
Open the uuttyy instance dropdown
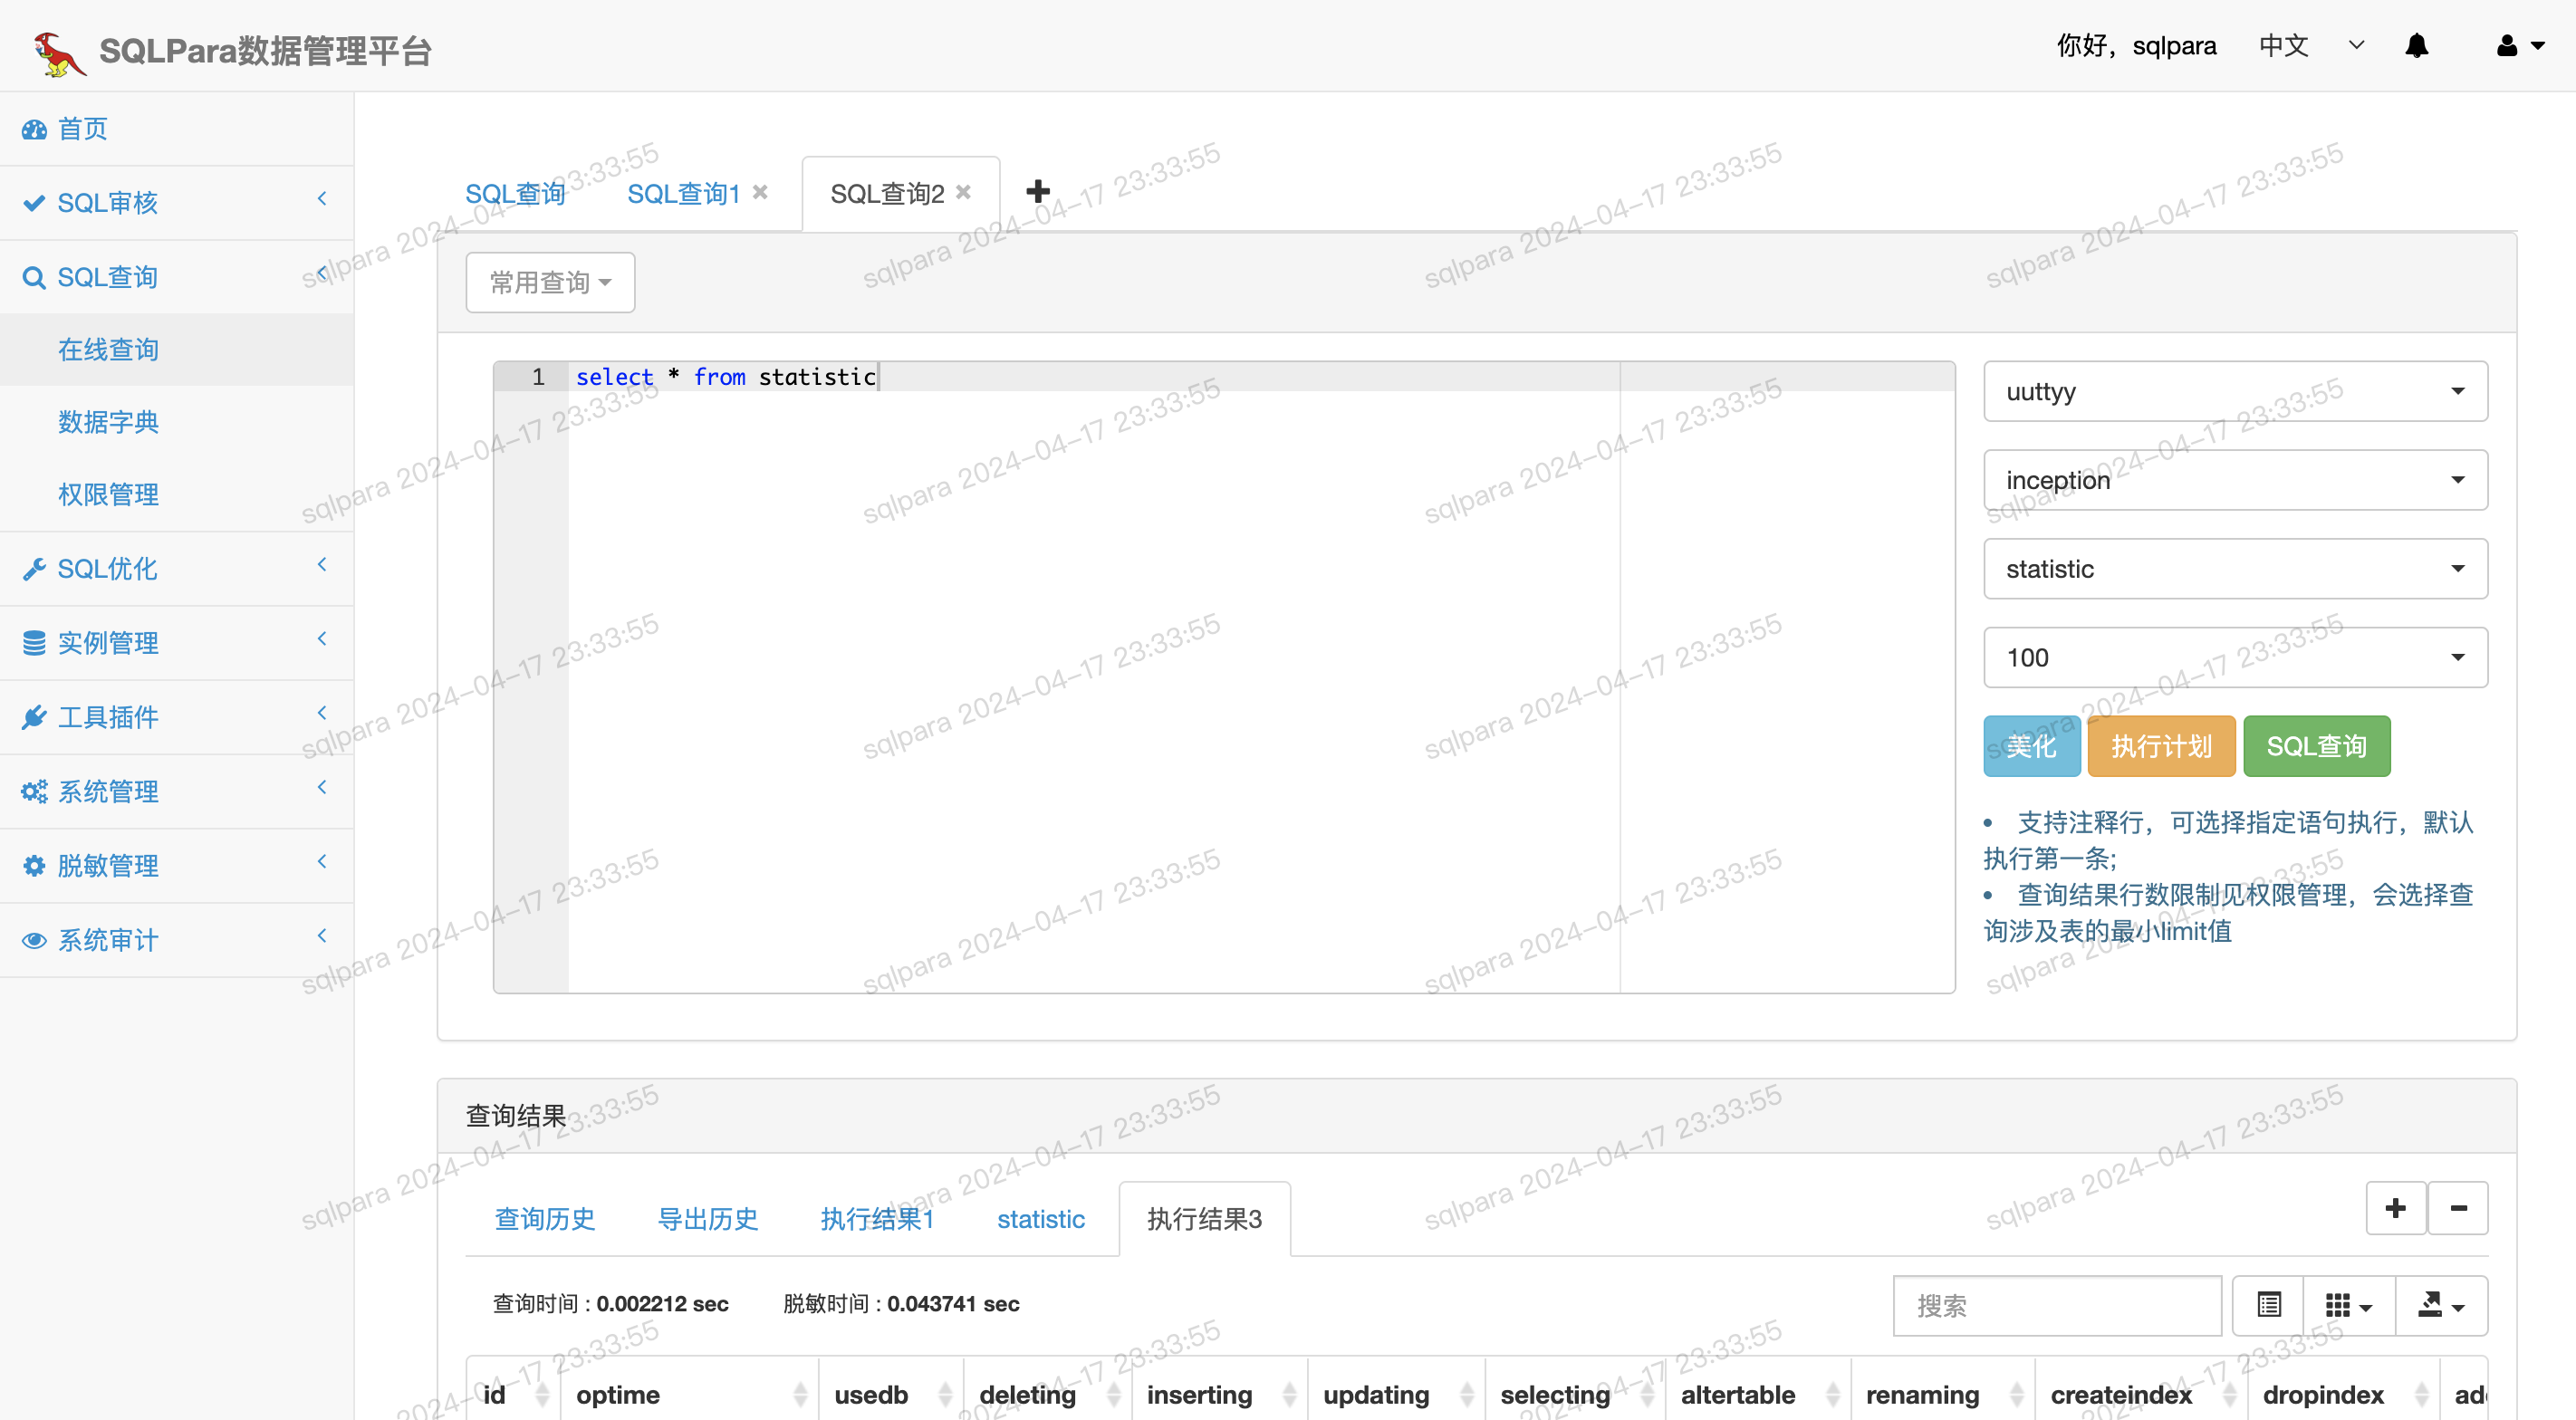2235,391
